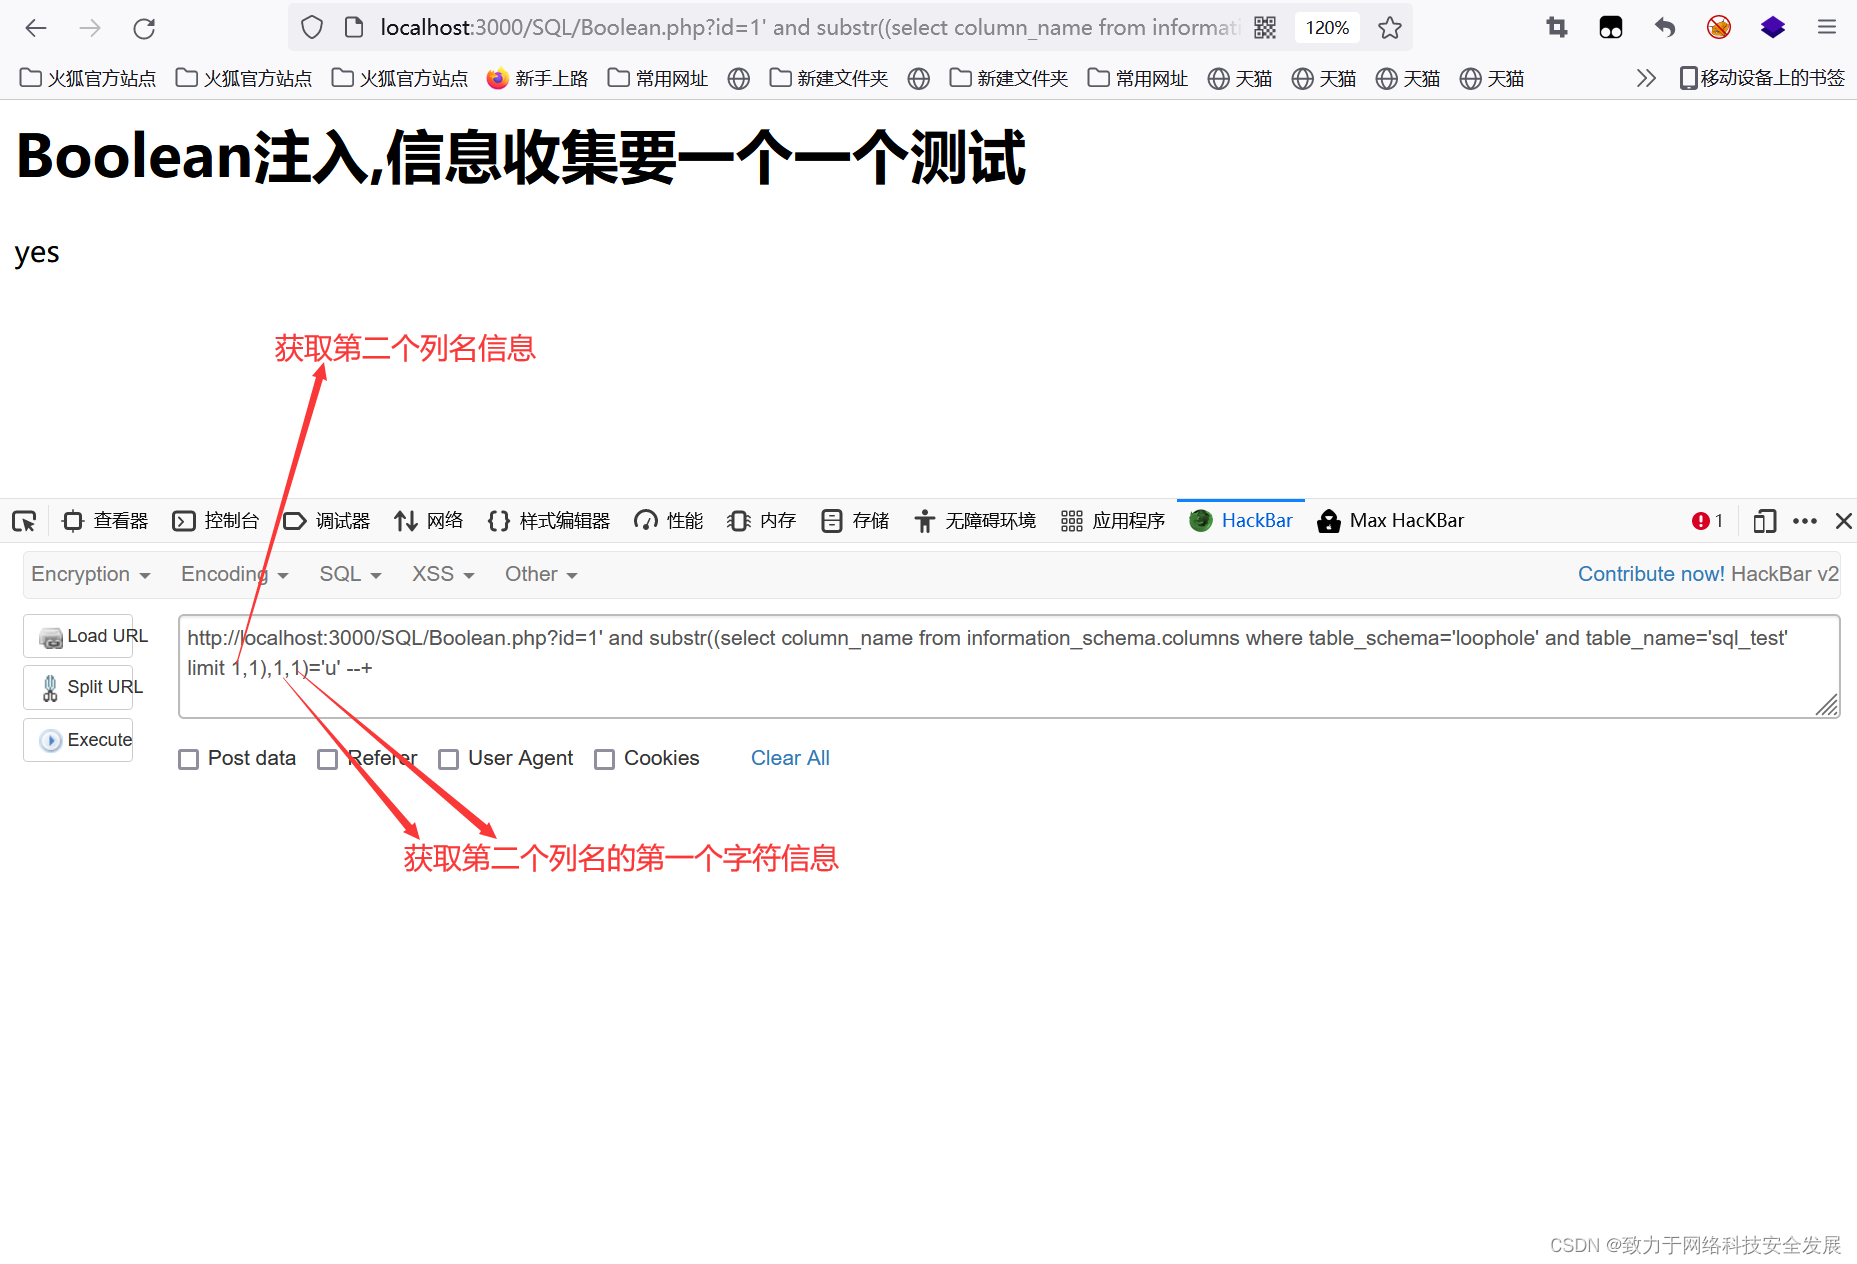This screenshot has height=1264, width=1857.
Task: Enable the User Agent checkbox
Action: point(448,760)
